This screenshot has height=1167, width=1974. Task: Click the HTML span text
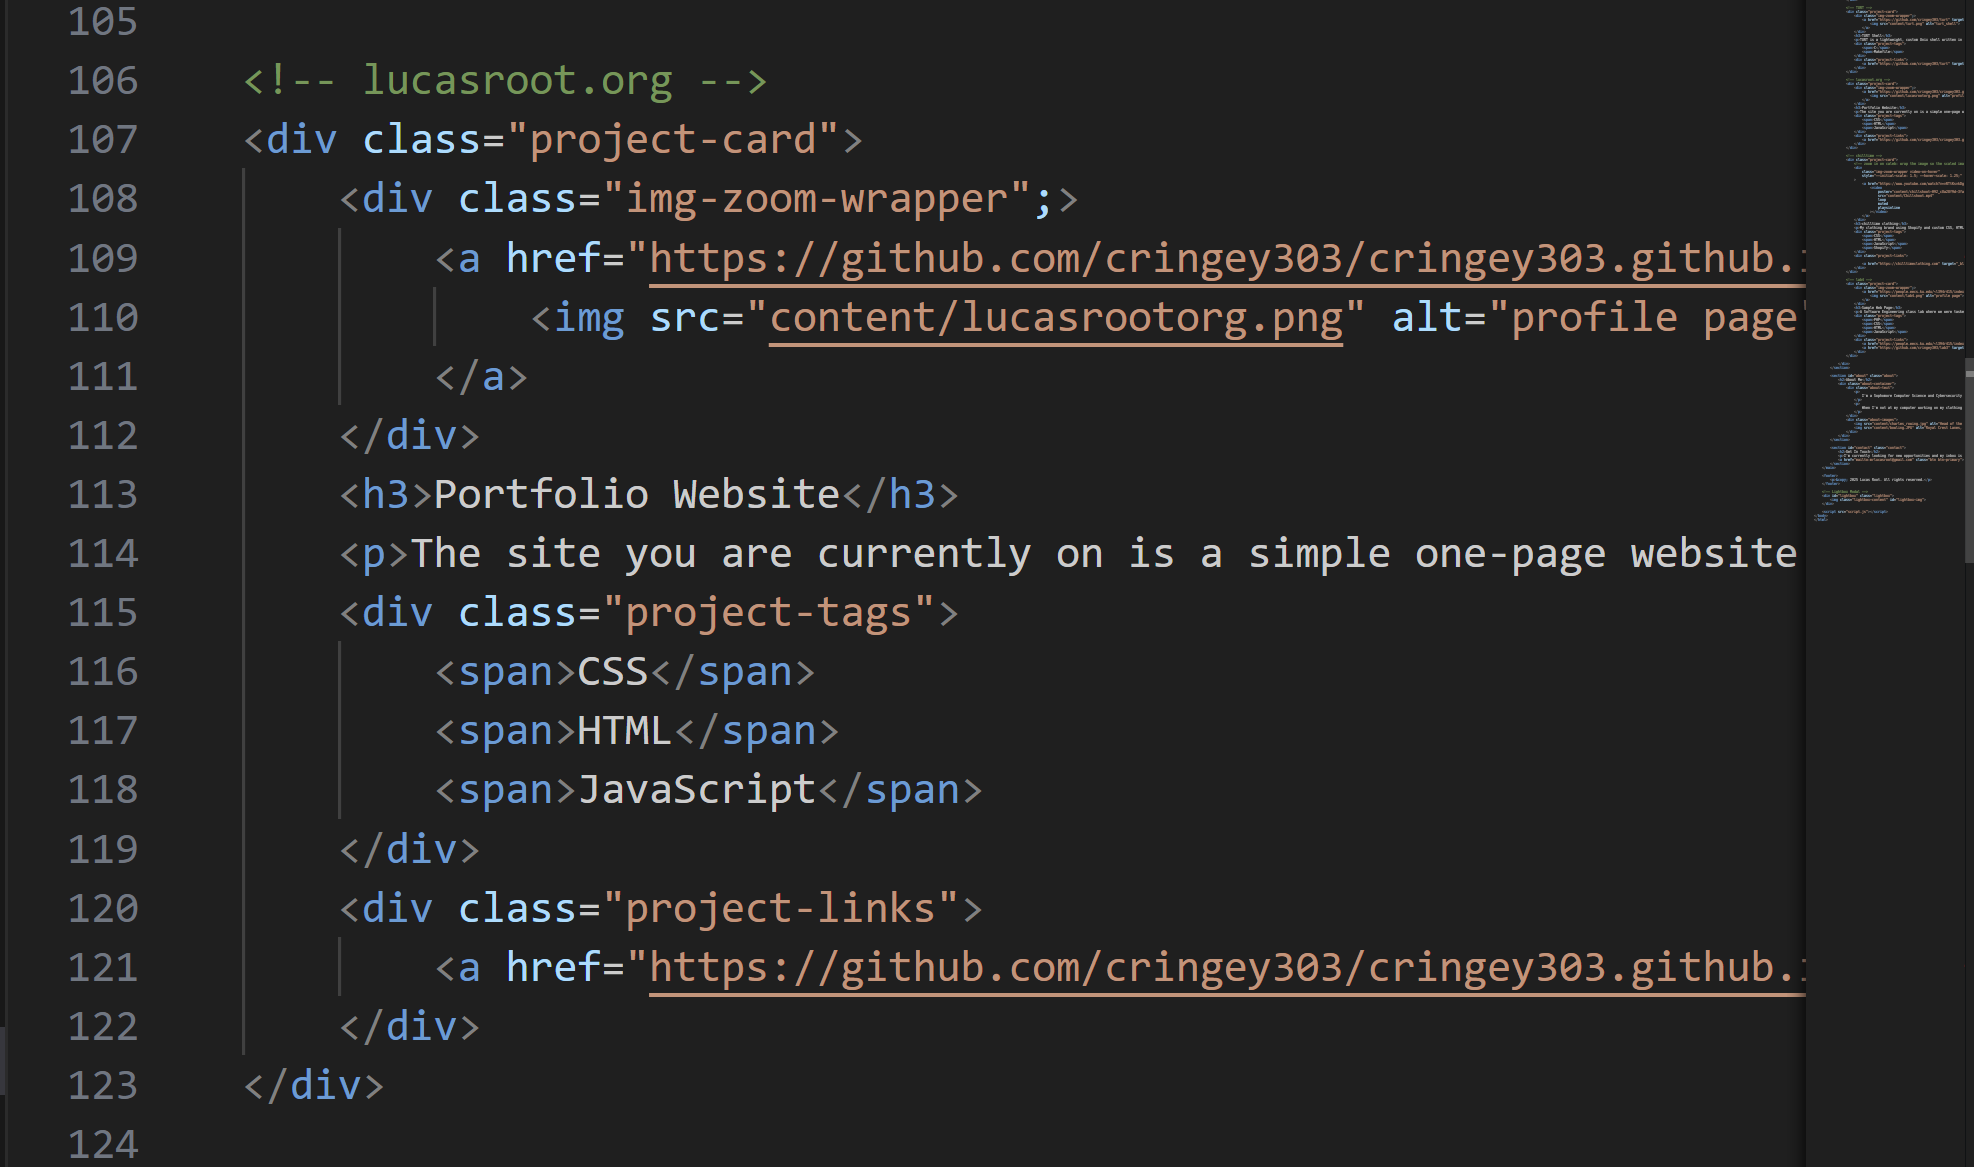point(624,731)
